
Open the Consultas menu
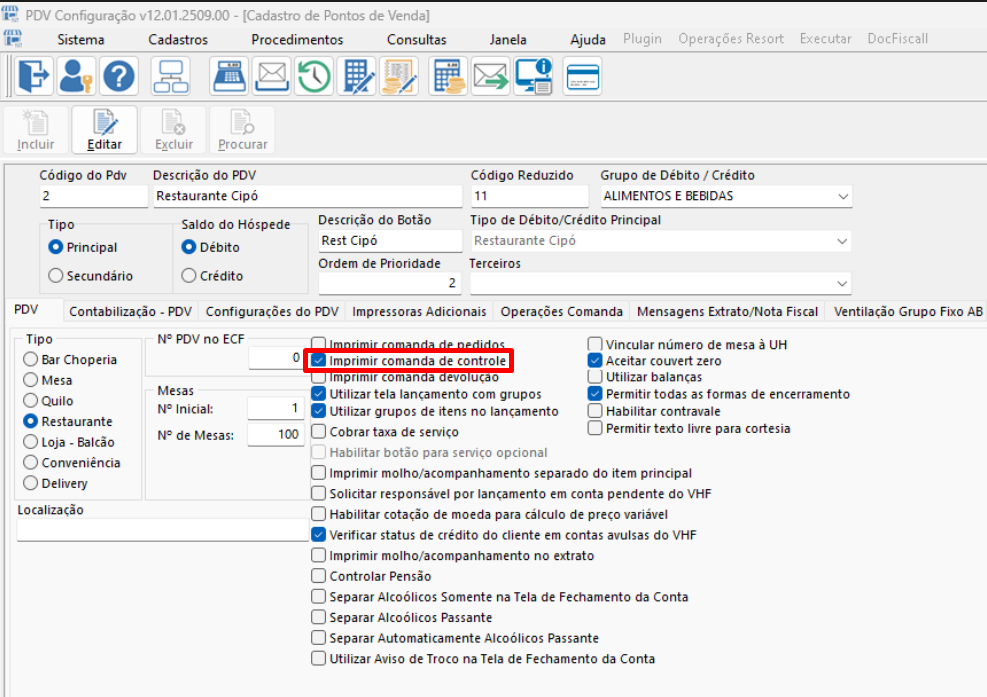[x=417, y=39]
